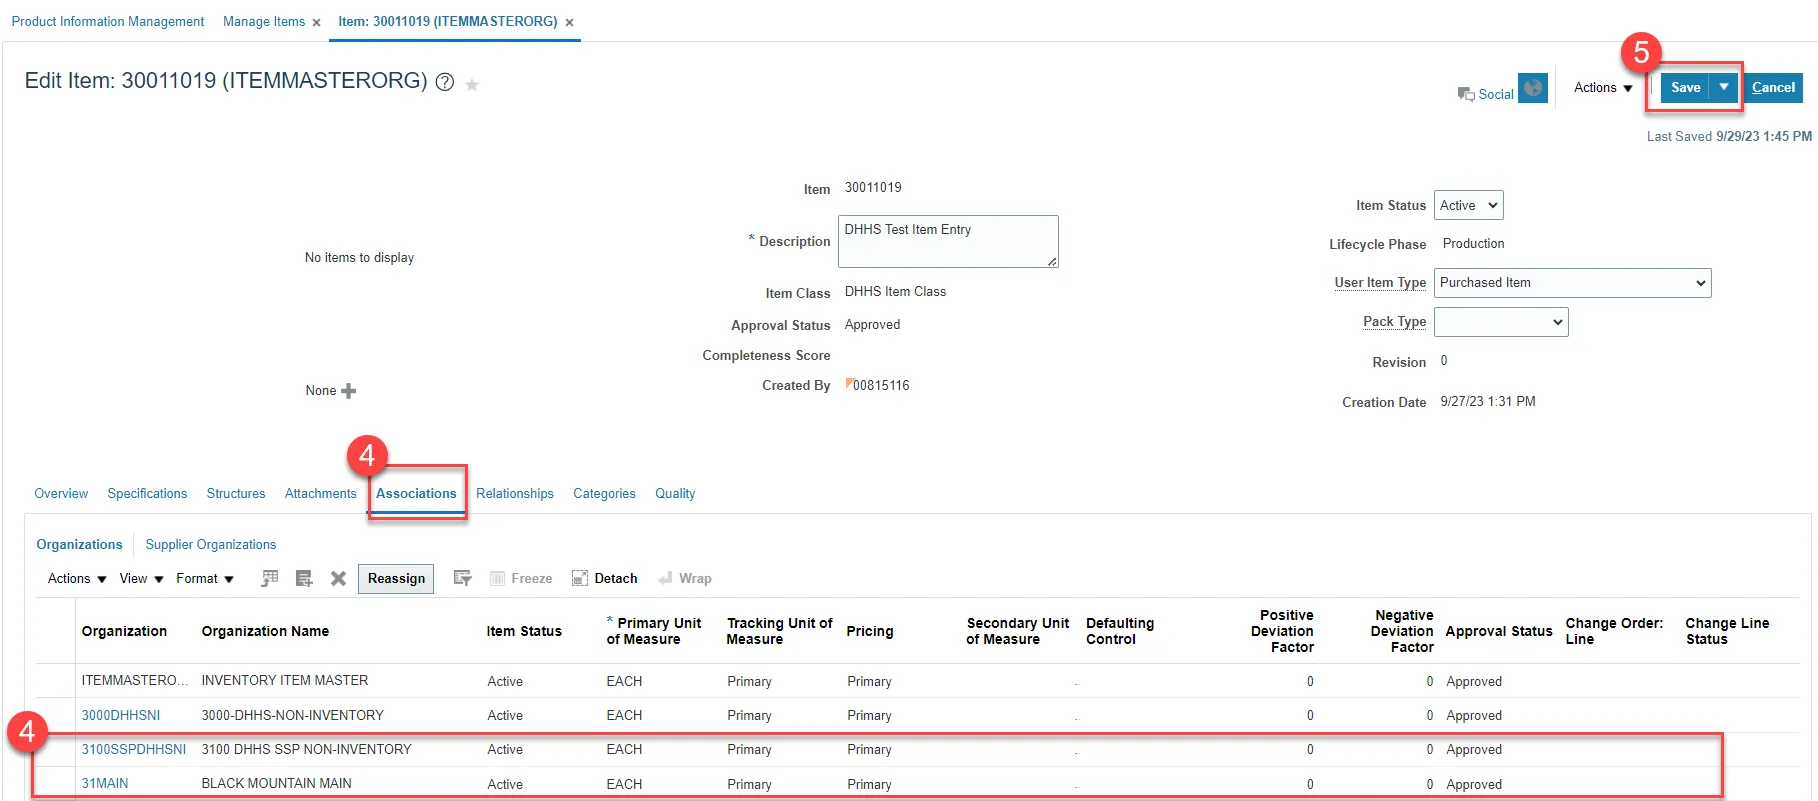This screenshot has width=1818, height=801.
Task: Open the Pack Type dropdown
Action: [x=1500, y=322]
